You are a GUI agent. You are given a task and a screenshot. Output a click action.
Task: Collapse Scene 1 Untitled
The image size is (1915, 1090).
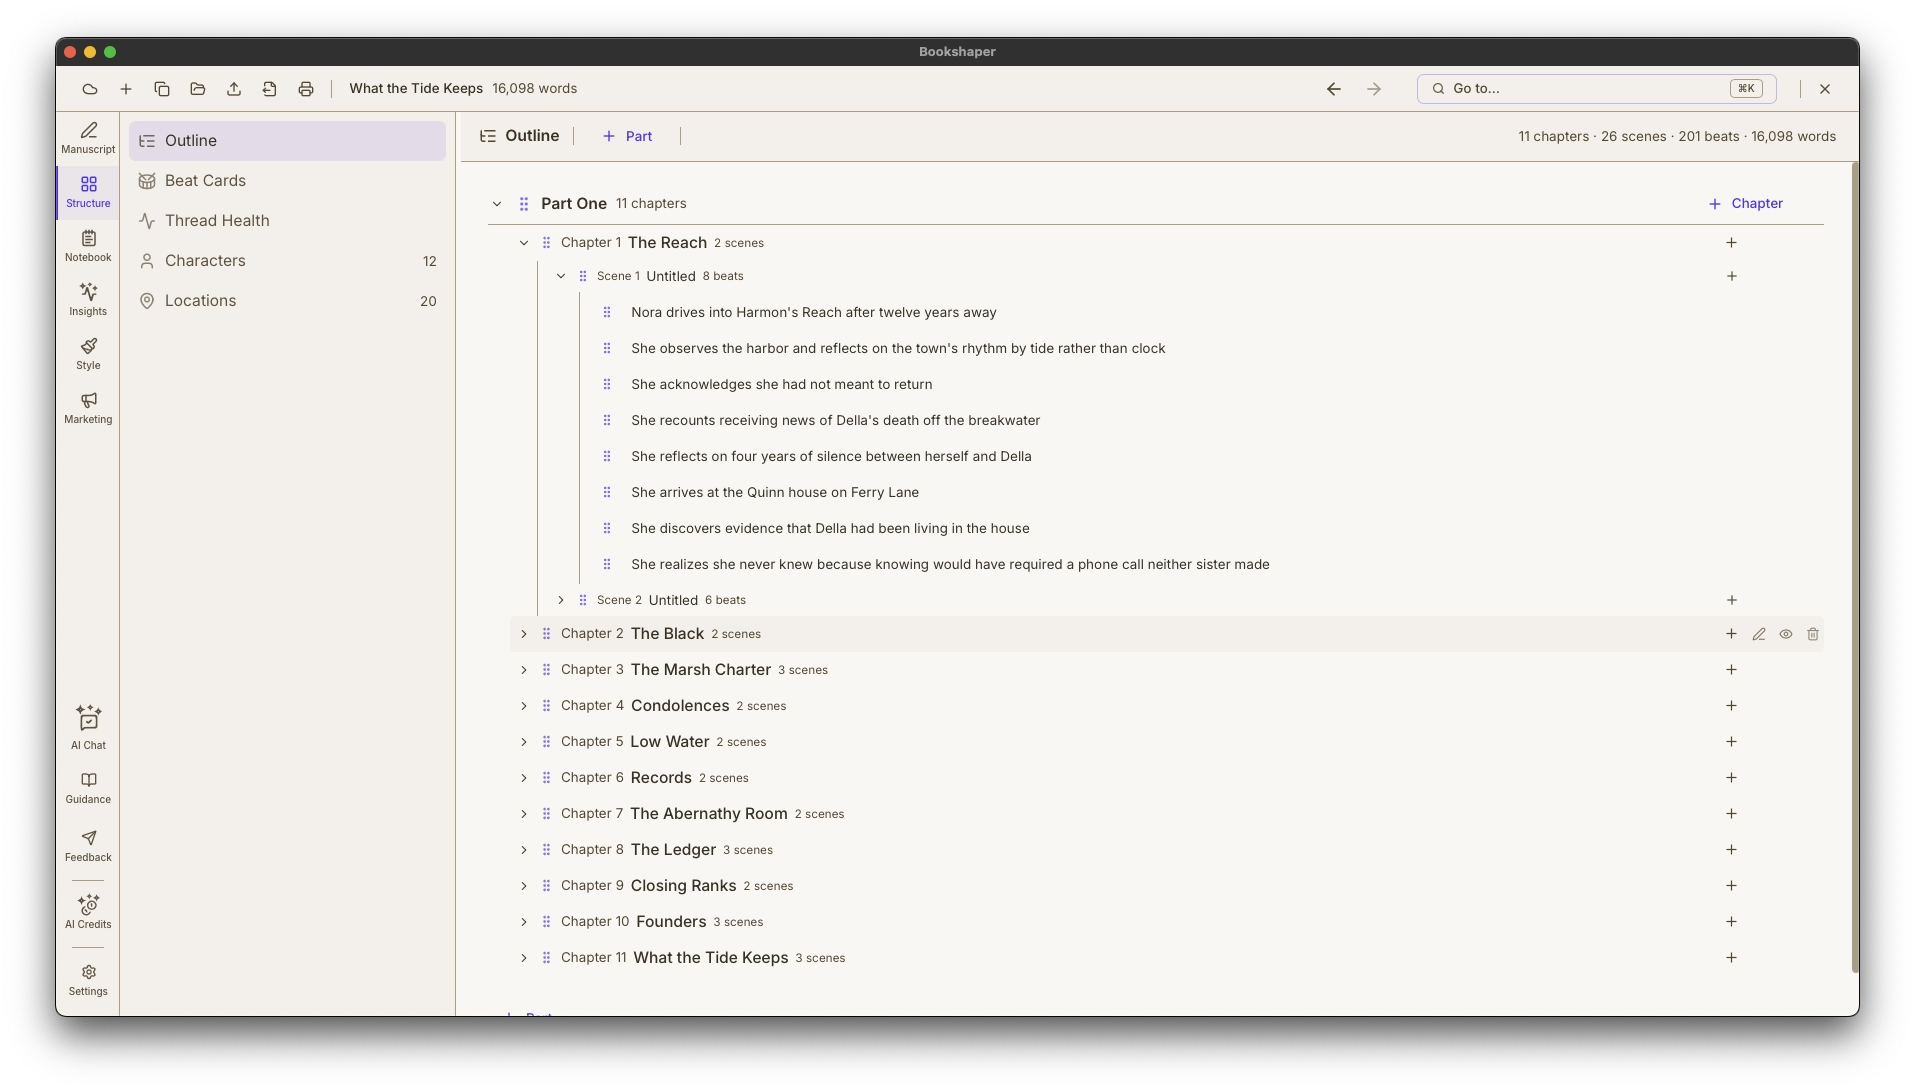(561, 276)
